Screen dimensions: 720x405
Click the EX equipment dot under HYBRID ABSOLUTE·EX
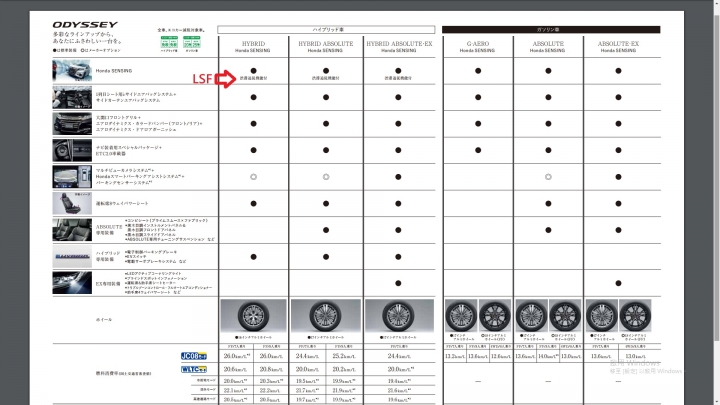(398, 283)
